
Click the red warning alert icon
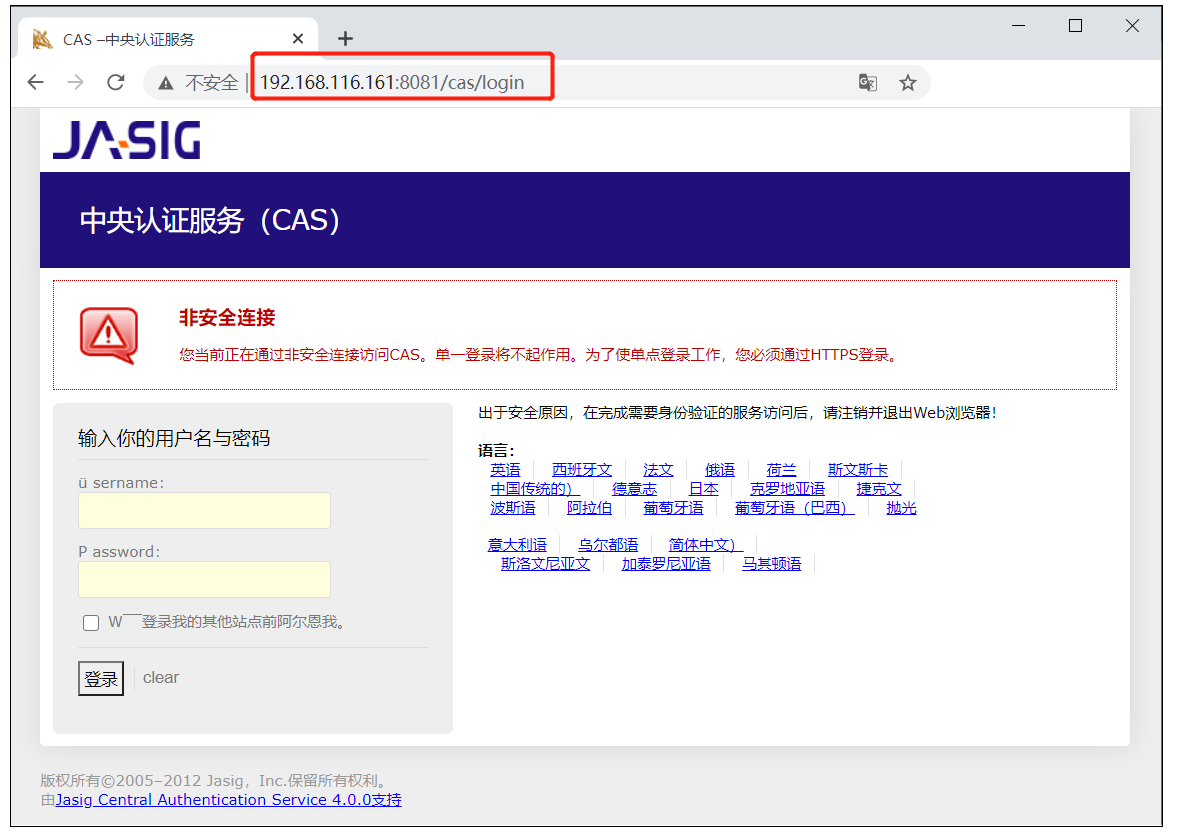(109, 335)
